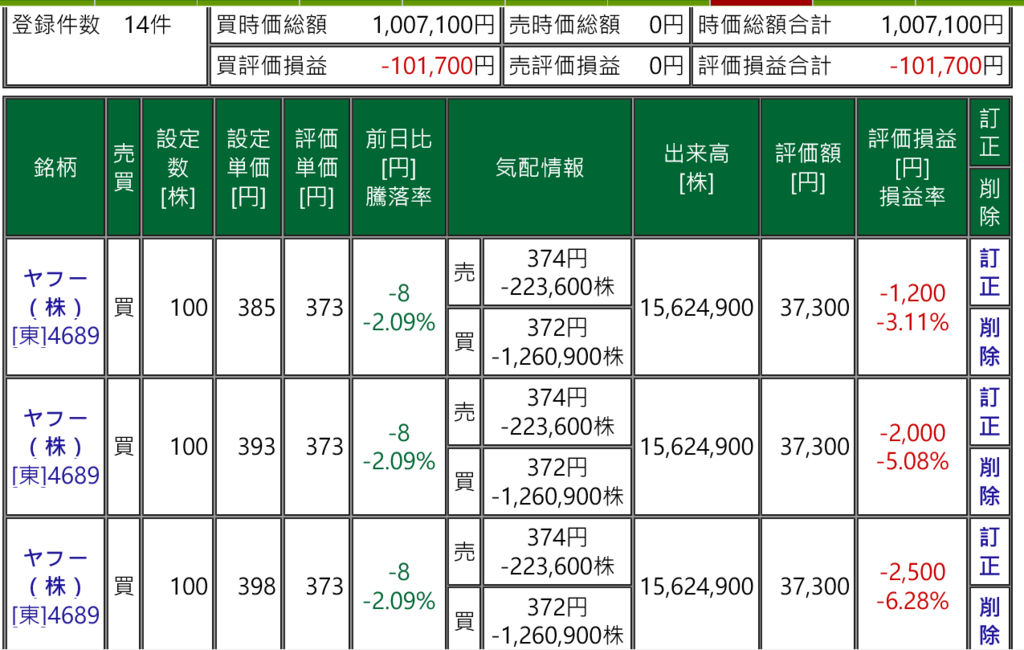Click the 374円 ask quote in 385 row
Image resolution: width=1024 pixels, height=650 pixels.
(x=557, y=272)
